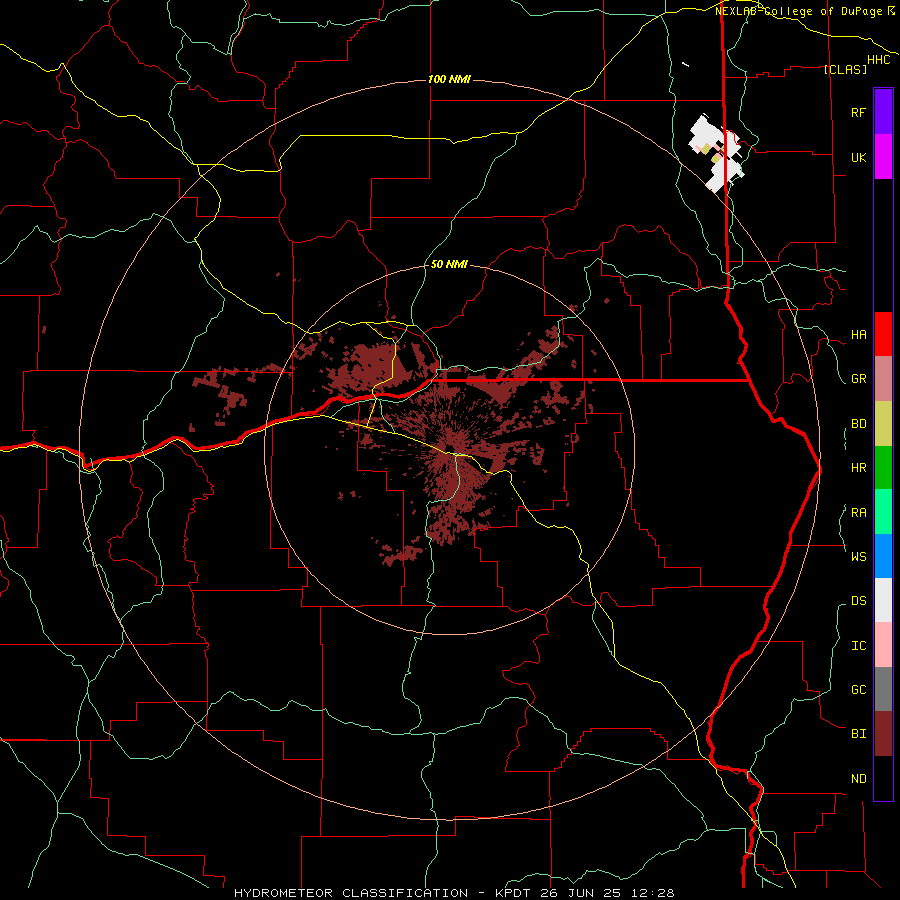Click the HYDROMETEOR CLASSIFICATION title text
The image size is (900, 900).
tap(351, 893)
